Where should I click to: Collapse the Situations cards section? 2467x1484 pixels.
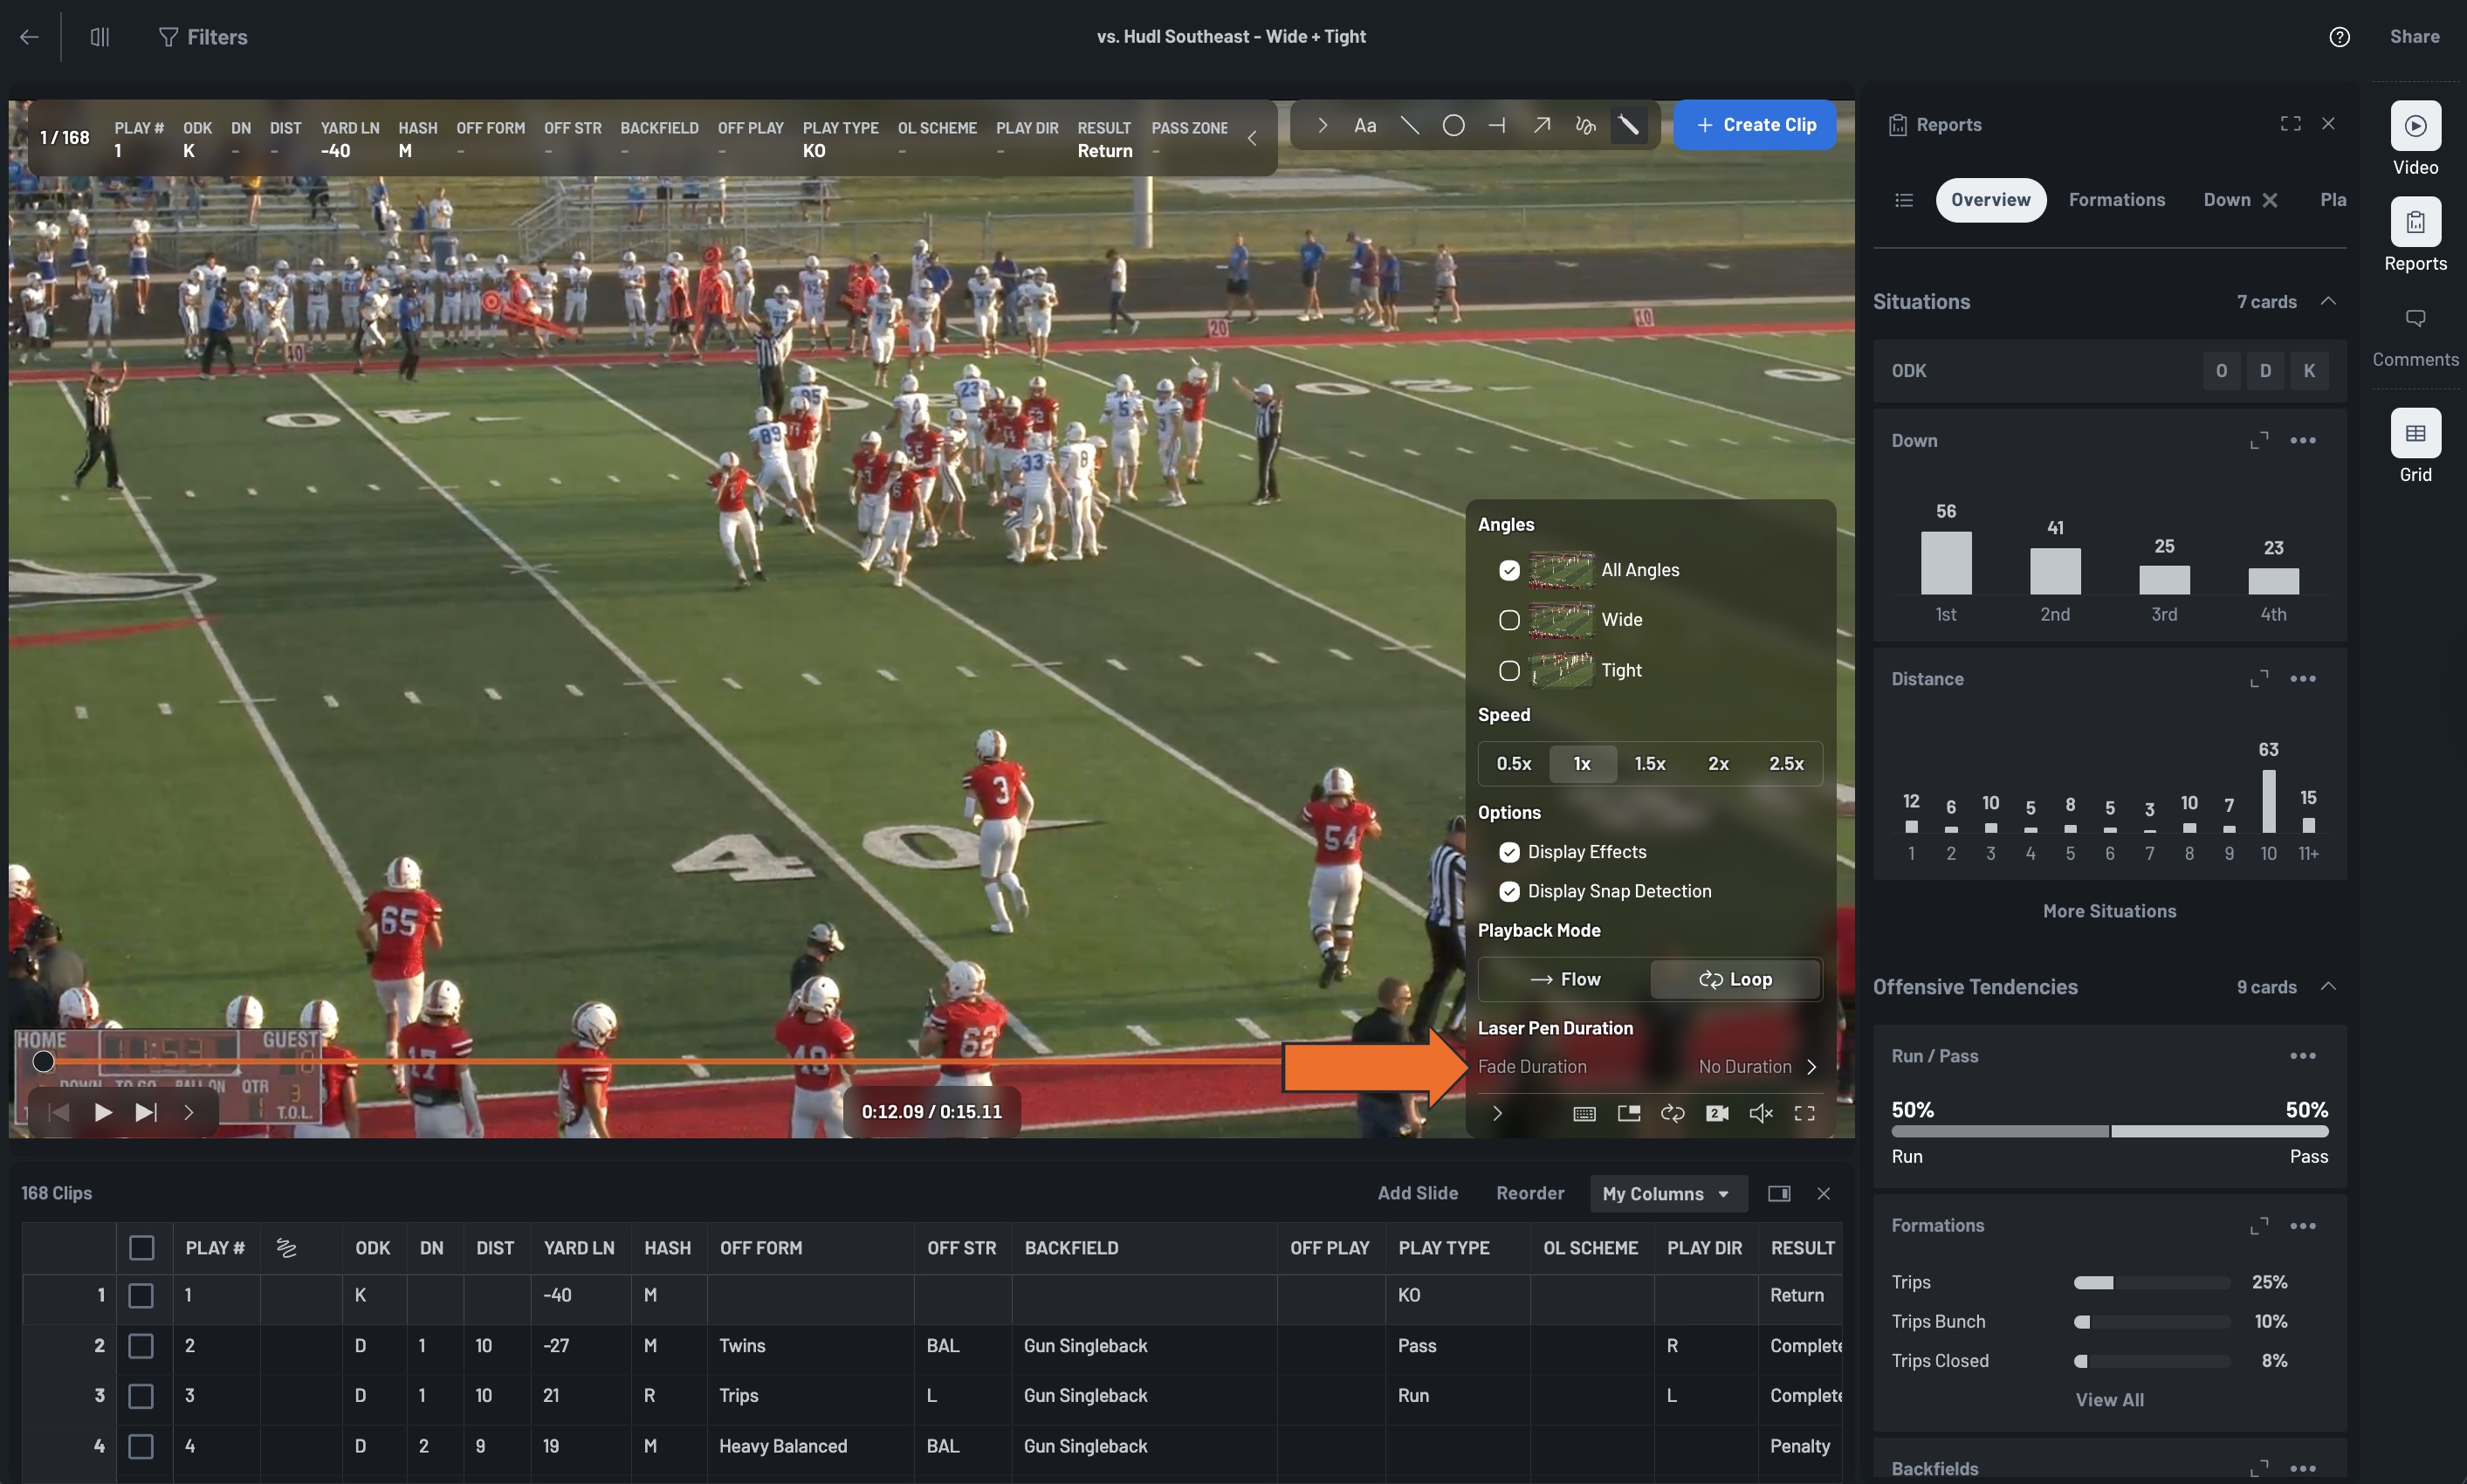point(2328,302)
